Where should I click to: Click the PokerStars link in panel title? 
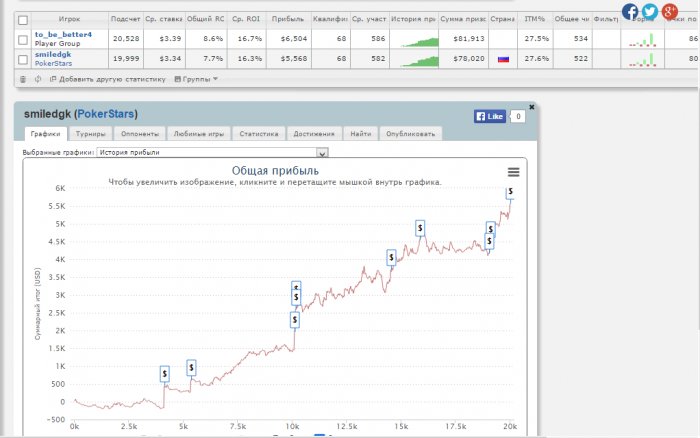106,114
